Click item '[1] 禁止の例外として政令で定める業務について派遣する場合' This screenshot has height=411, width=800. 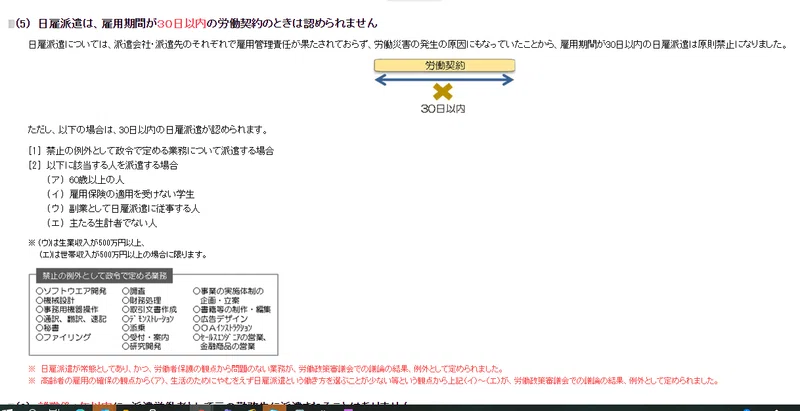point(152,151)
